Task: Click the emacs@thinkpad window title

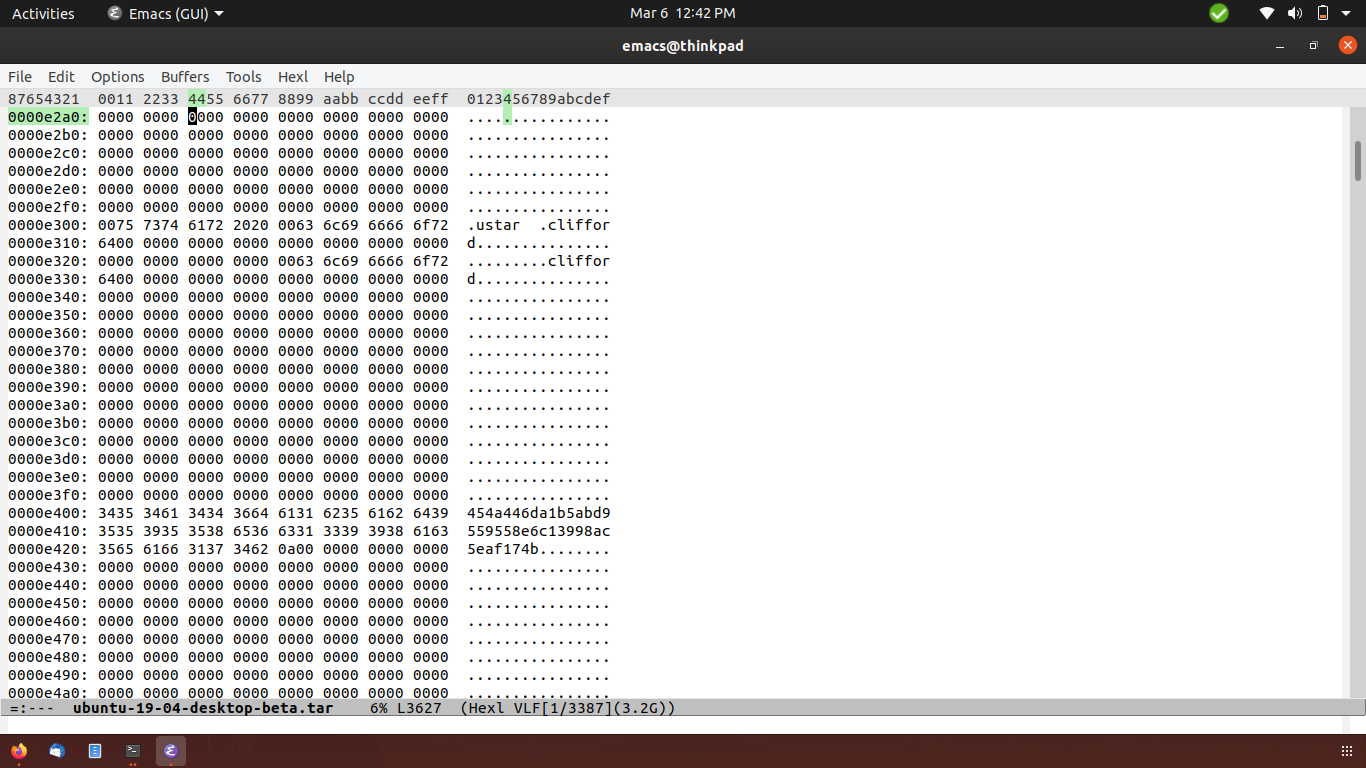Action: (683, 45)
